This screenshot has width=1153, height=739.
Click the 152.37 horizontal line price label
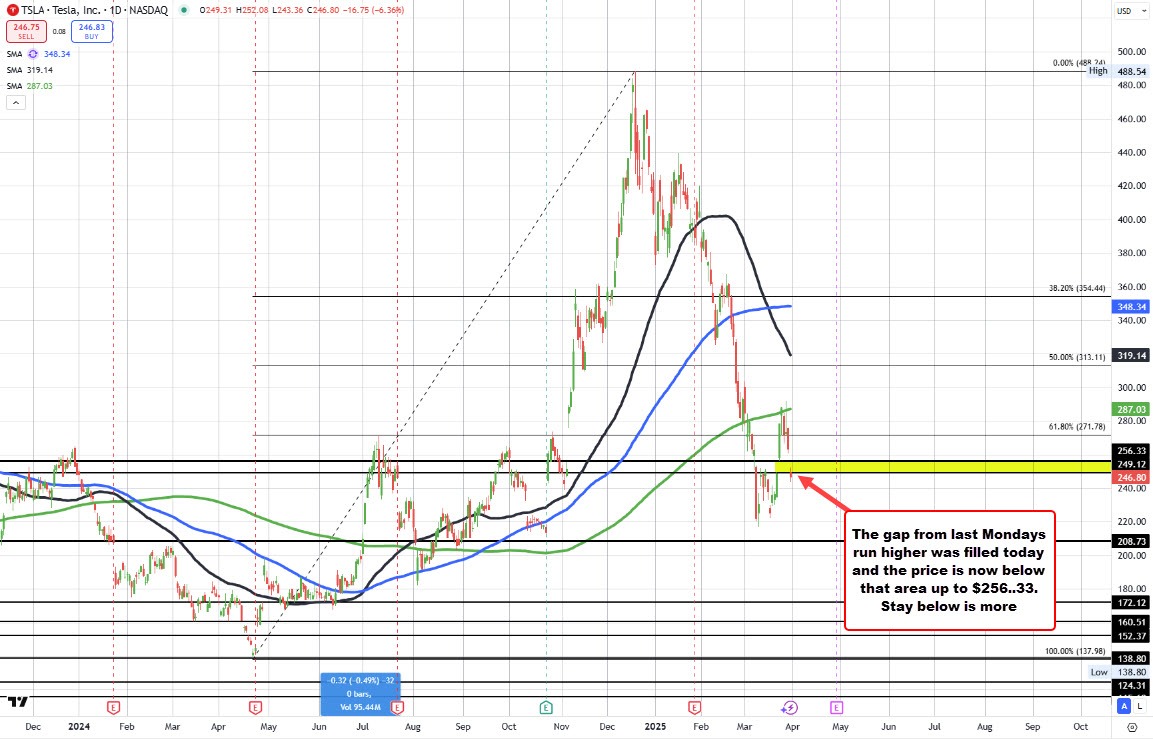[1130, 636]
